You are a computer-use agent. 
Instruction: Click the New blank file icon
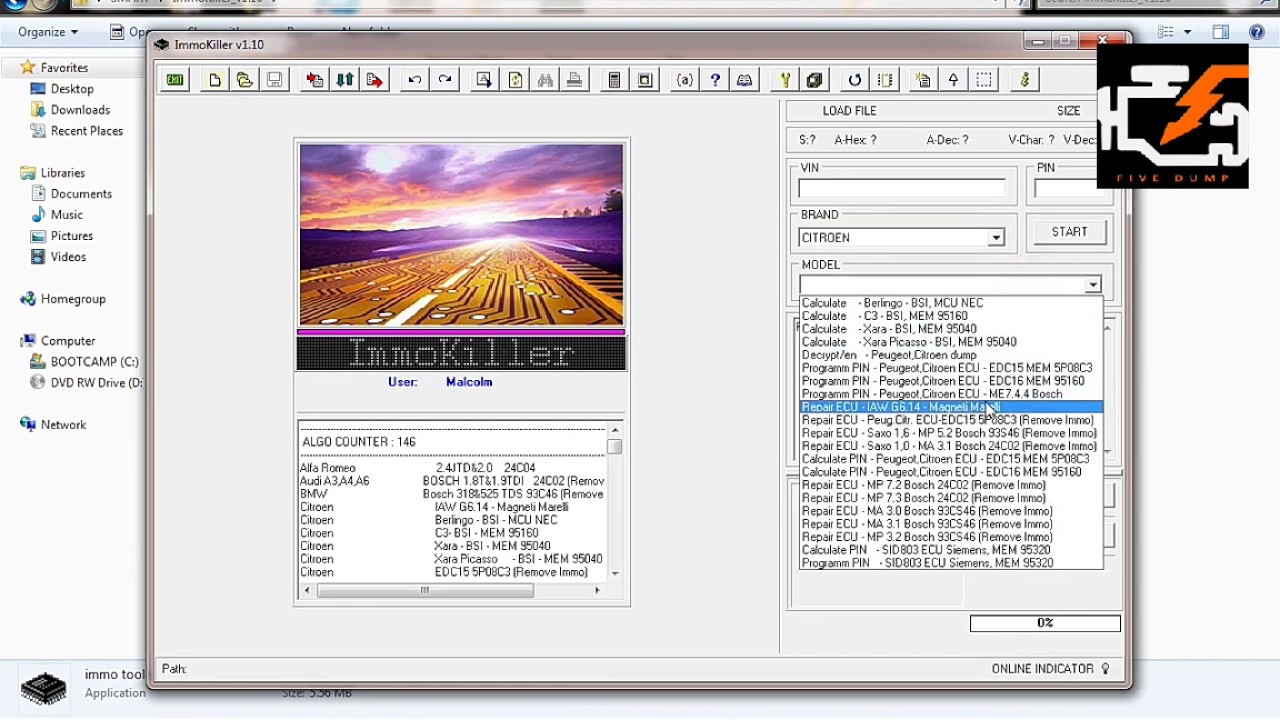(x=214, y=80)
